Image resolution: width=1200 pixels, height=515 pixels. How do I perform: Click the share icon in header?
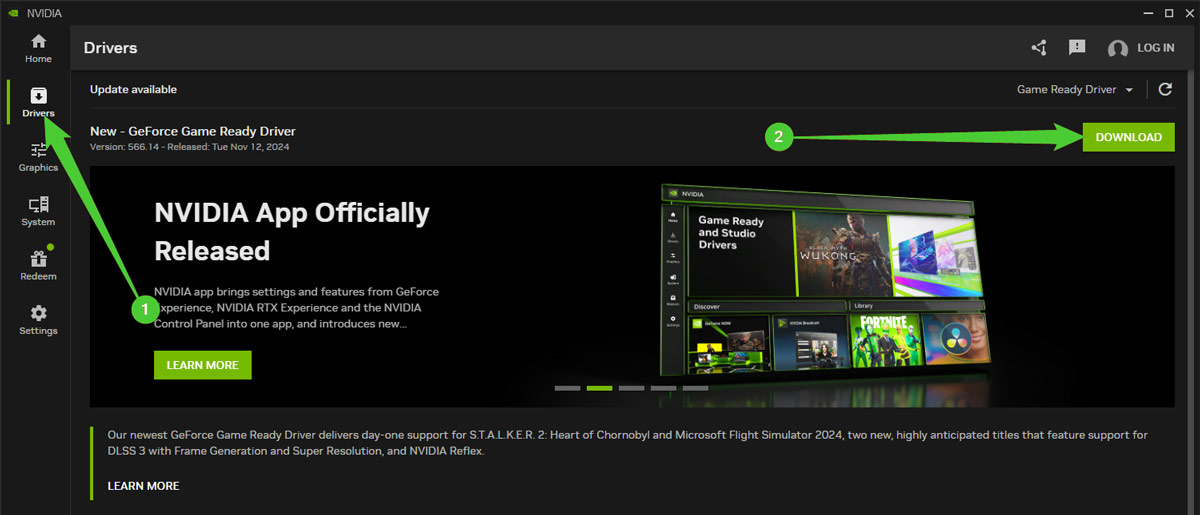(1039, 48)
